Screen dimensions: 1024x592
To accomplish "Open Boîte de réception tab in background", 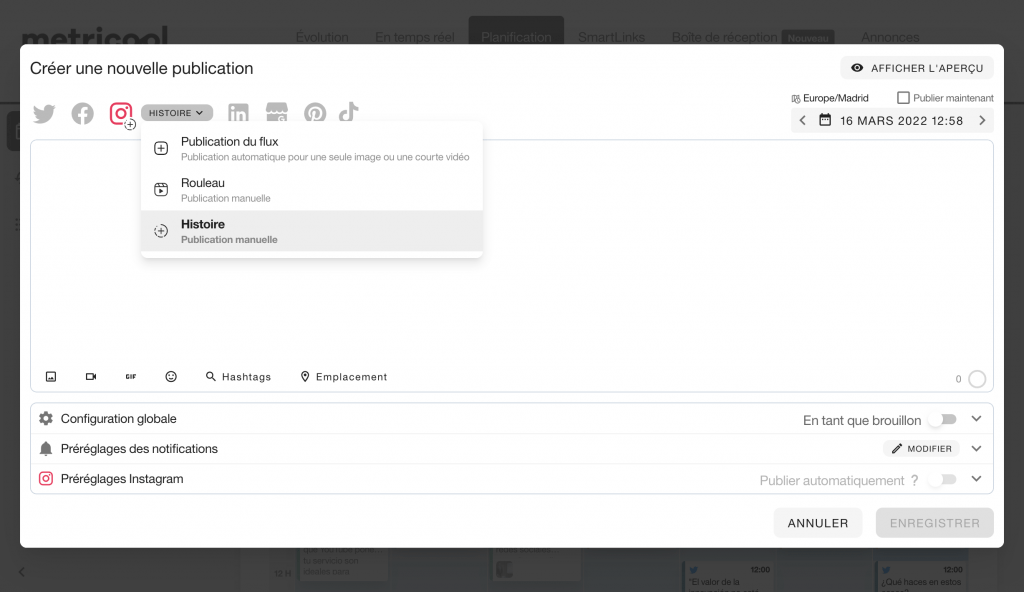I will pyautogui.click(x=724, y=37).
